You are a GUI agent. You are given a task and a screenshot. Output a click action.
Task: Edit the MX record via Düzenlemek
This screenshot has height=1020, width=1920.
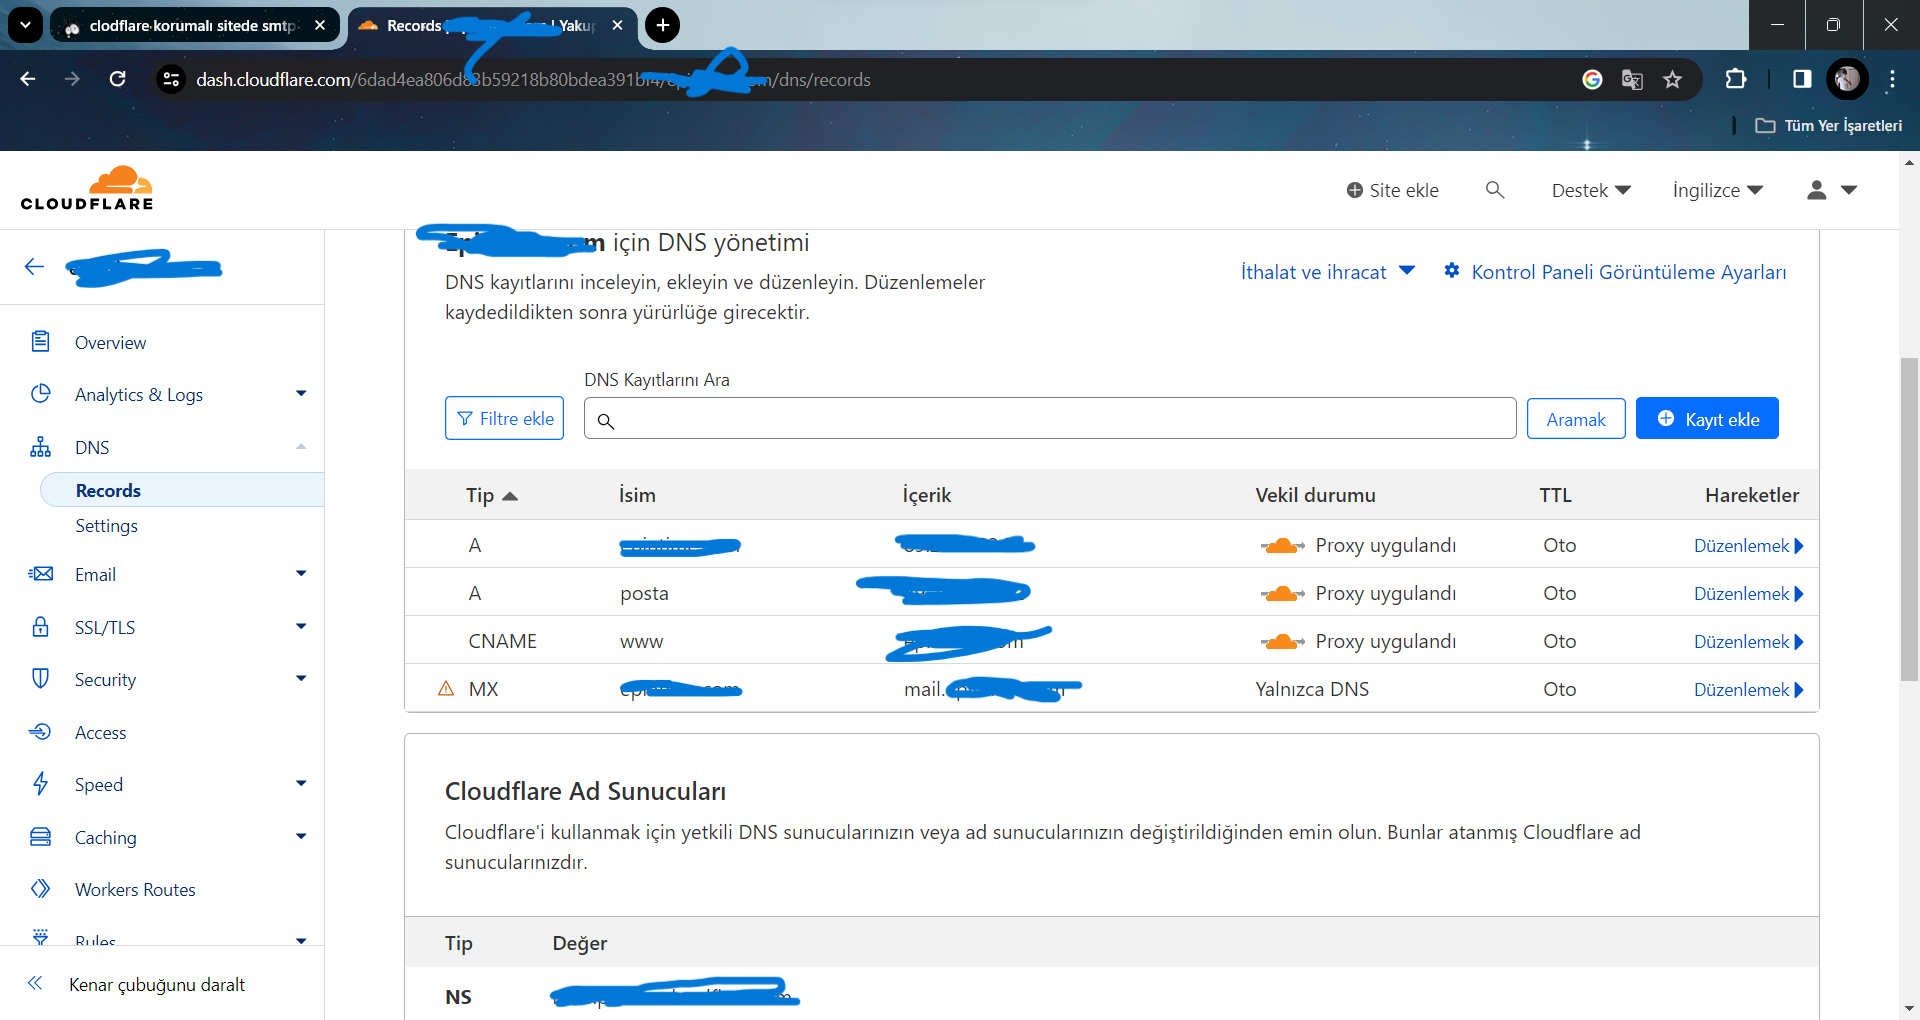tap(1749, 689)
